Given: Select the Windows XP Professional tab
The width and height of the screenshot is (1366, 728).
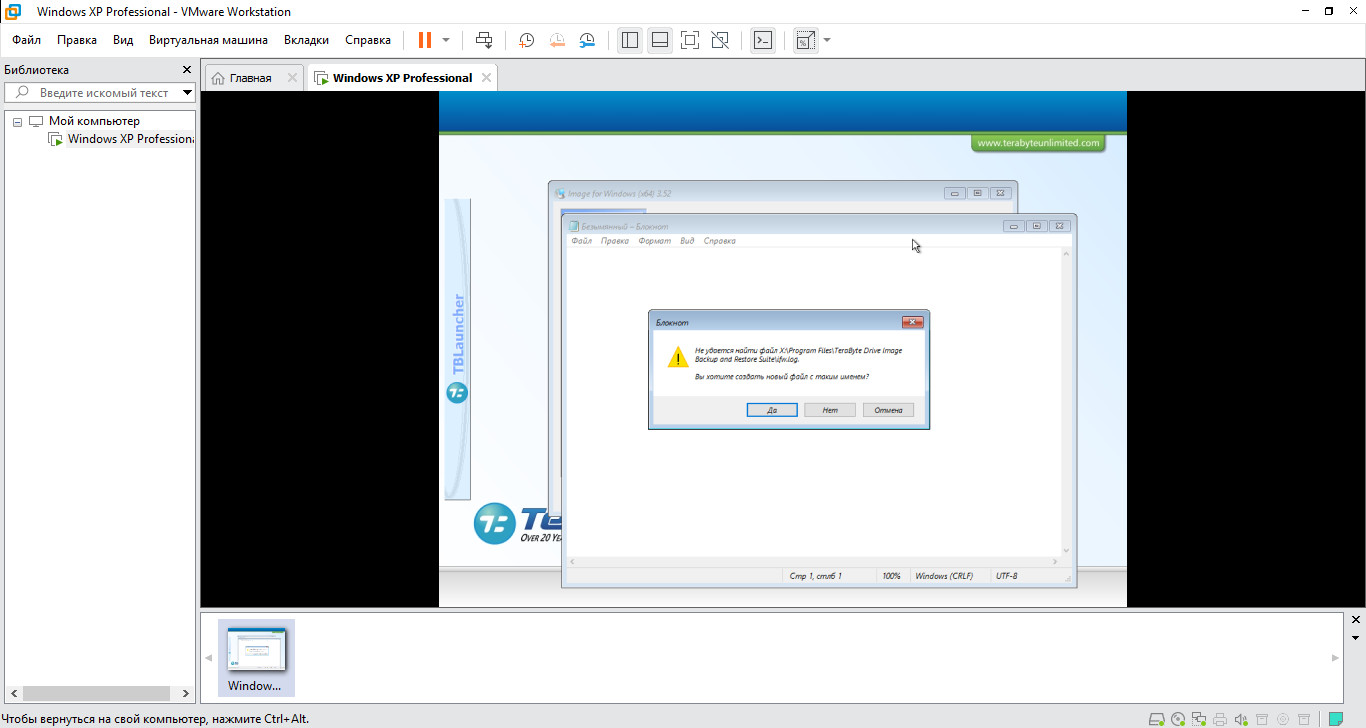Looking at the screenshot, I should (x=402, y=78).
